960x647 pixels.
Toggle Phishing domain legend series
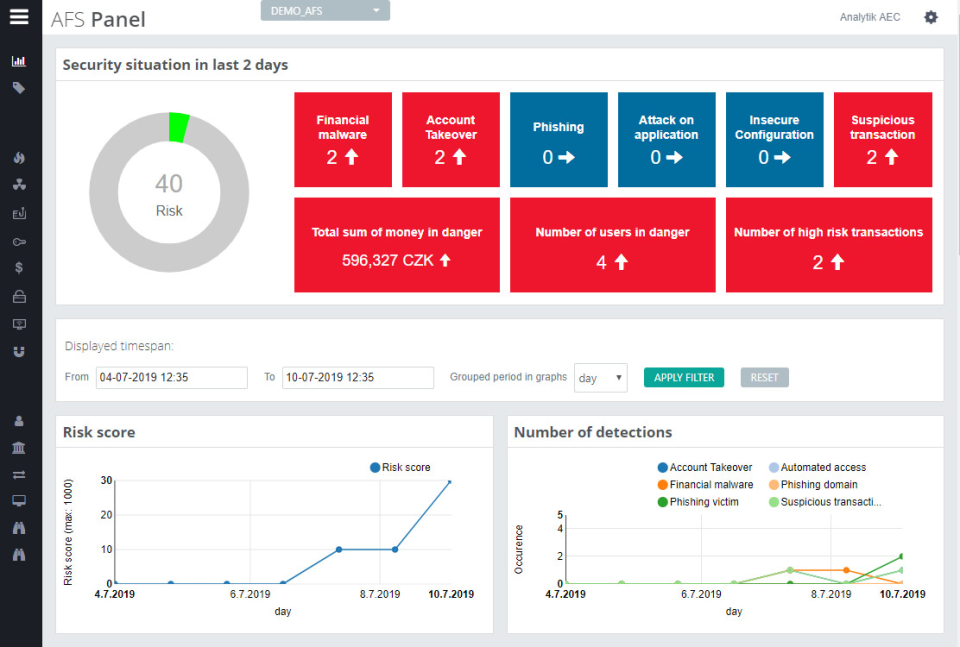coord(813,484)
